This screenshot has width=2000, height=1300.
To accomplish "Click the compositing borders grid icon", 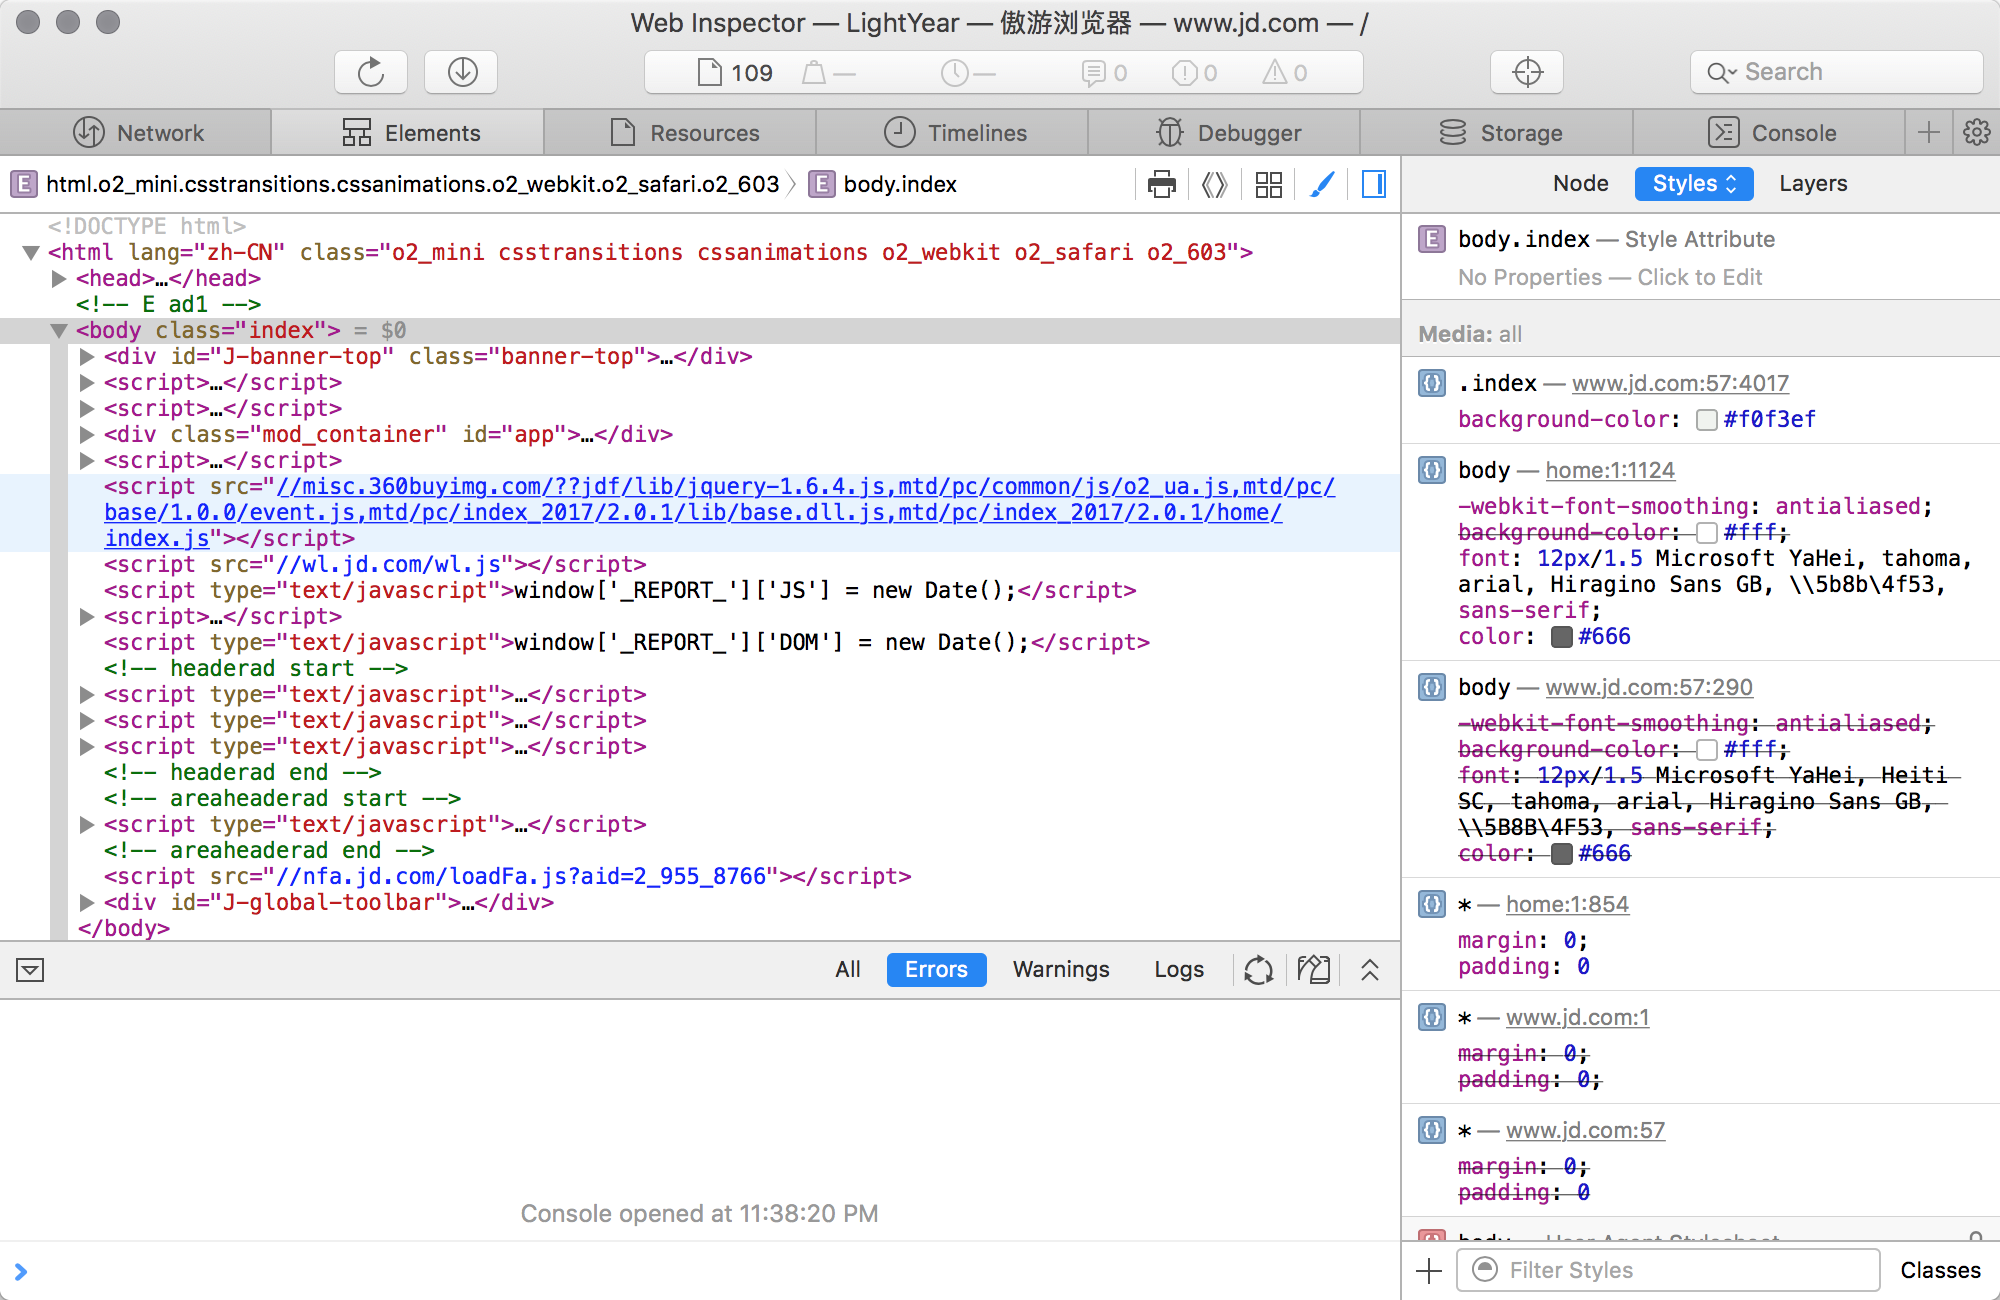I will click(1269, 184).
